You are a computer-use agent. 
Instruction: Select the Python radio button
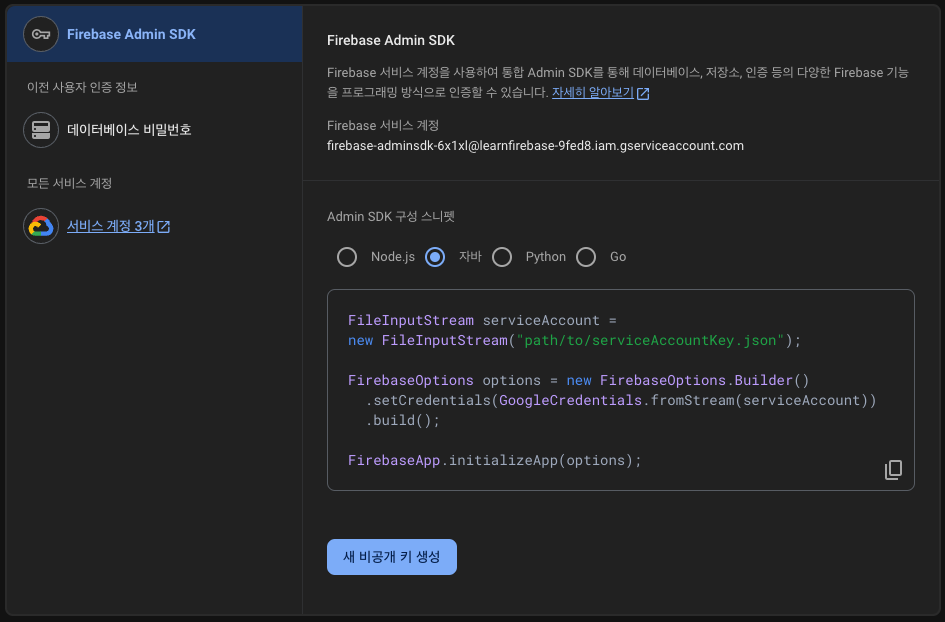click(501, 257)
